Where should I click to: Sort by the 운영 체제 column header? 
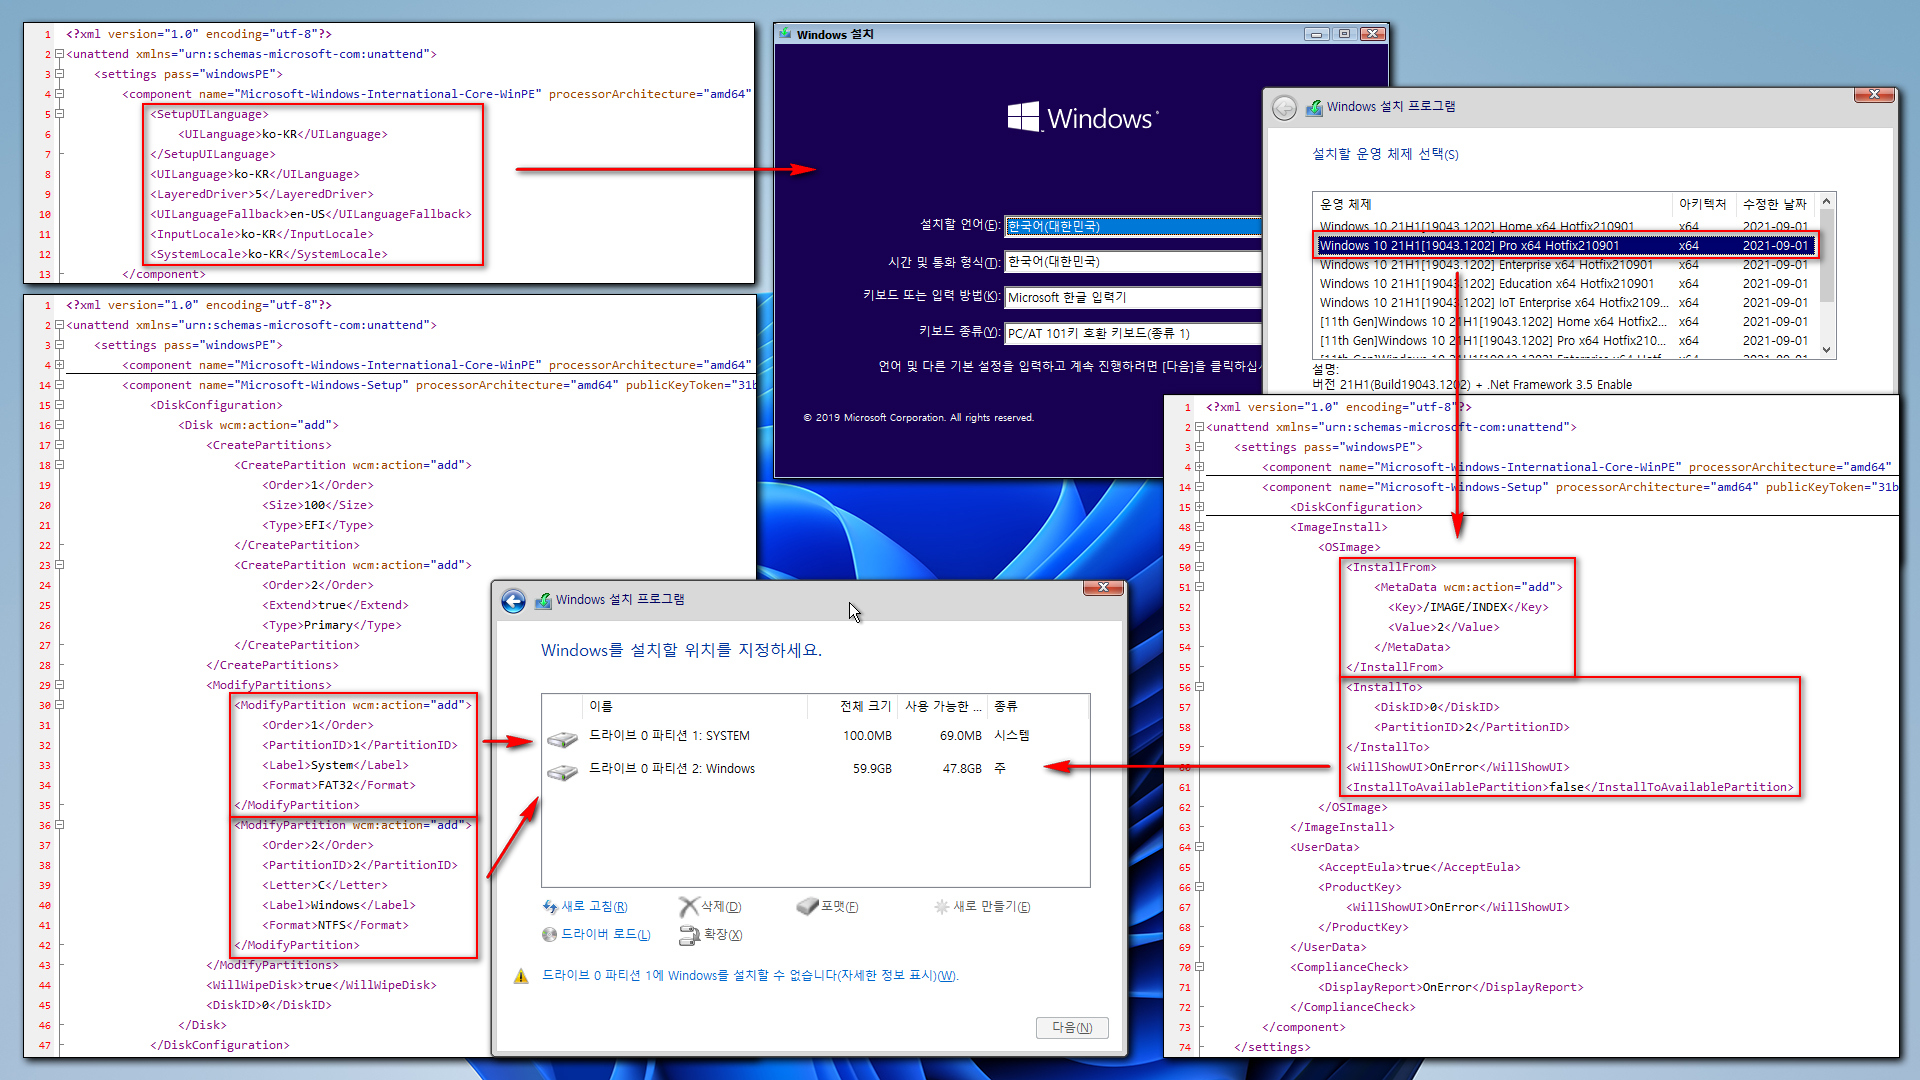point(1492,204)
